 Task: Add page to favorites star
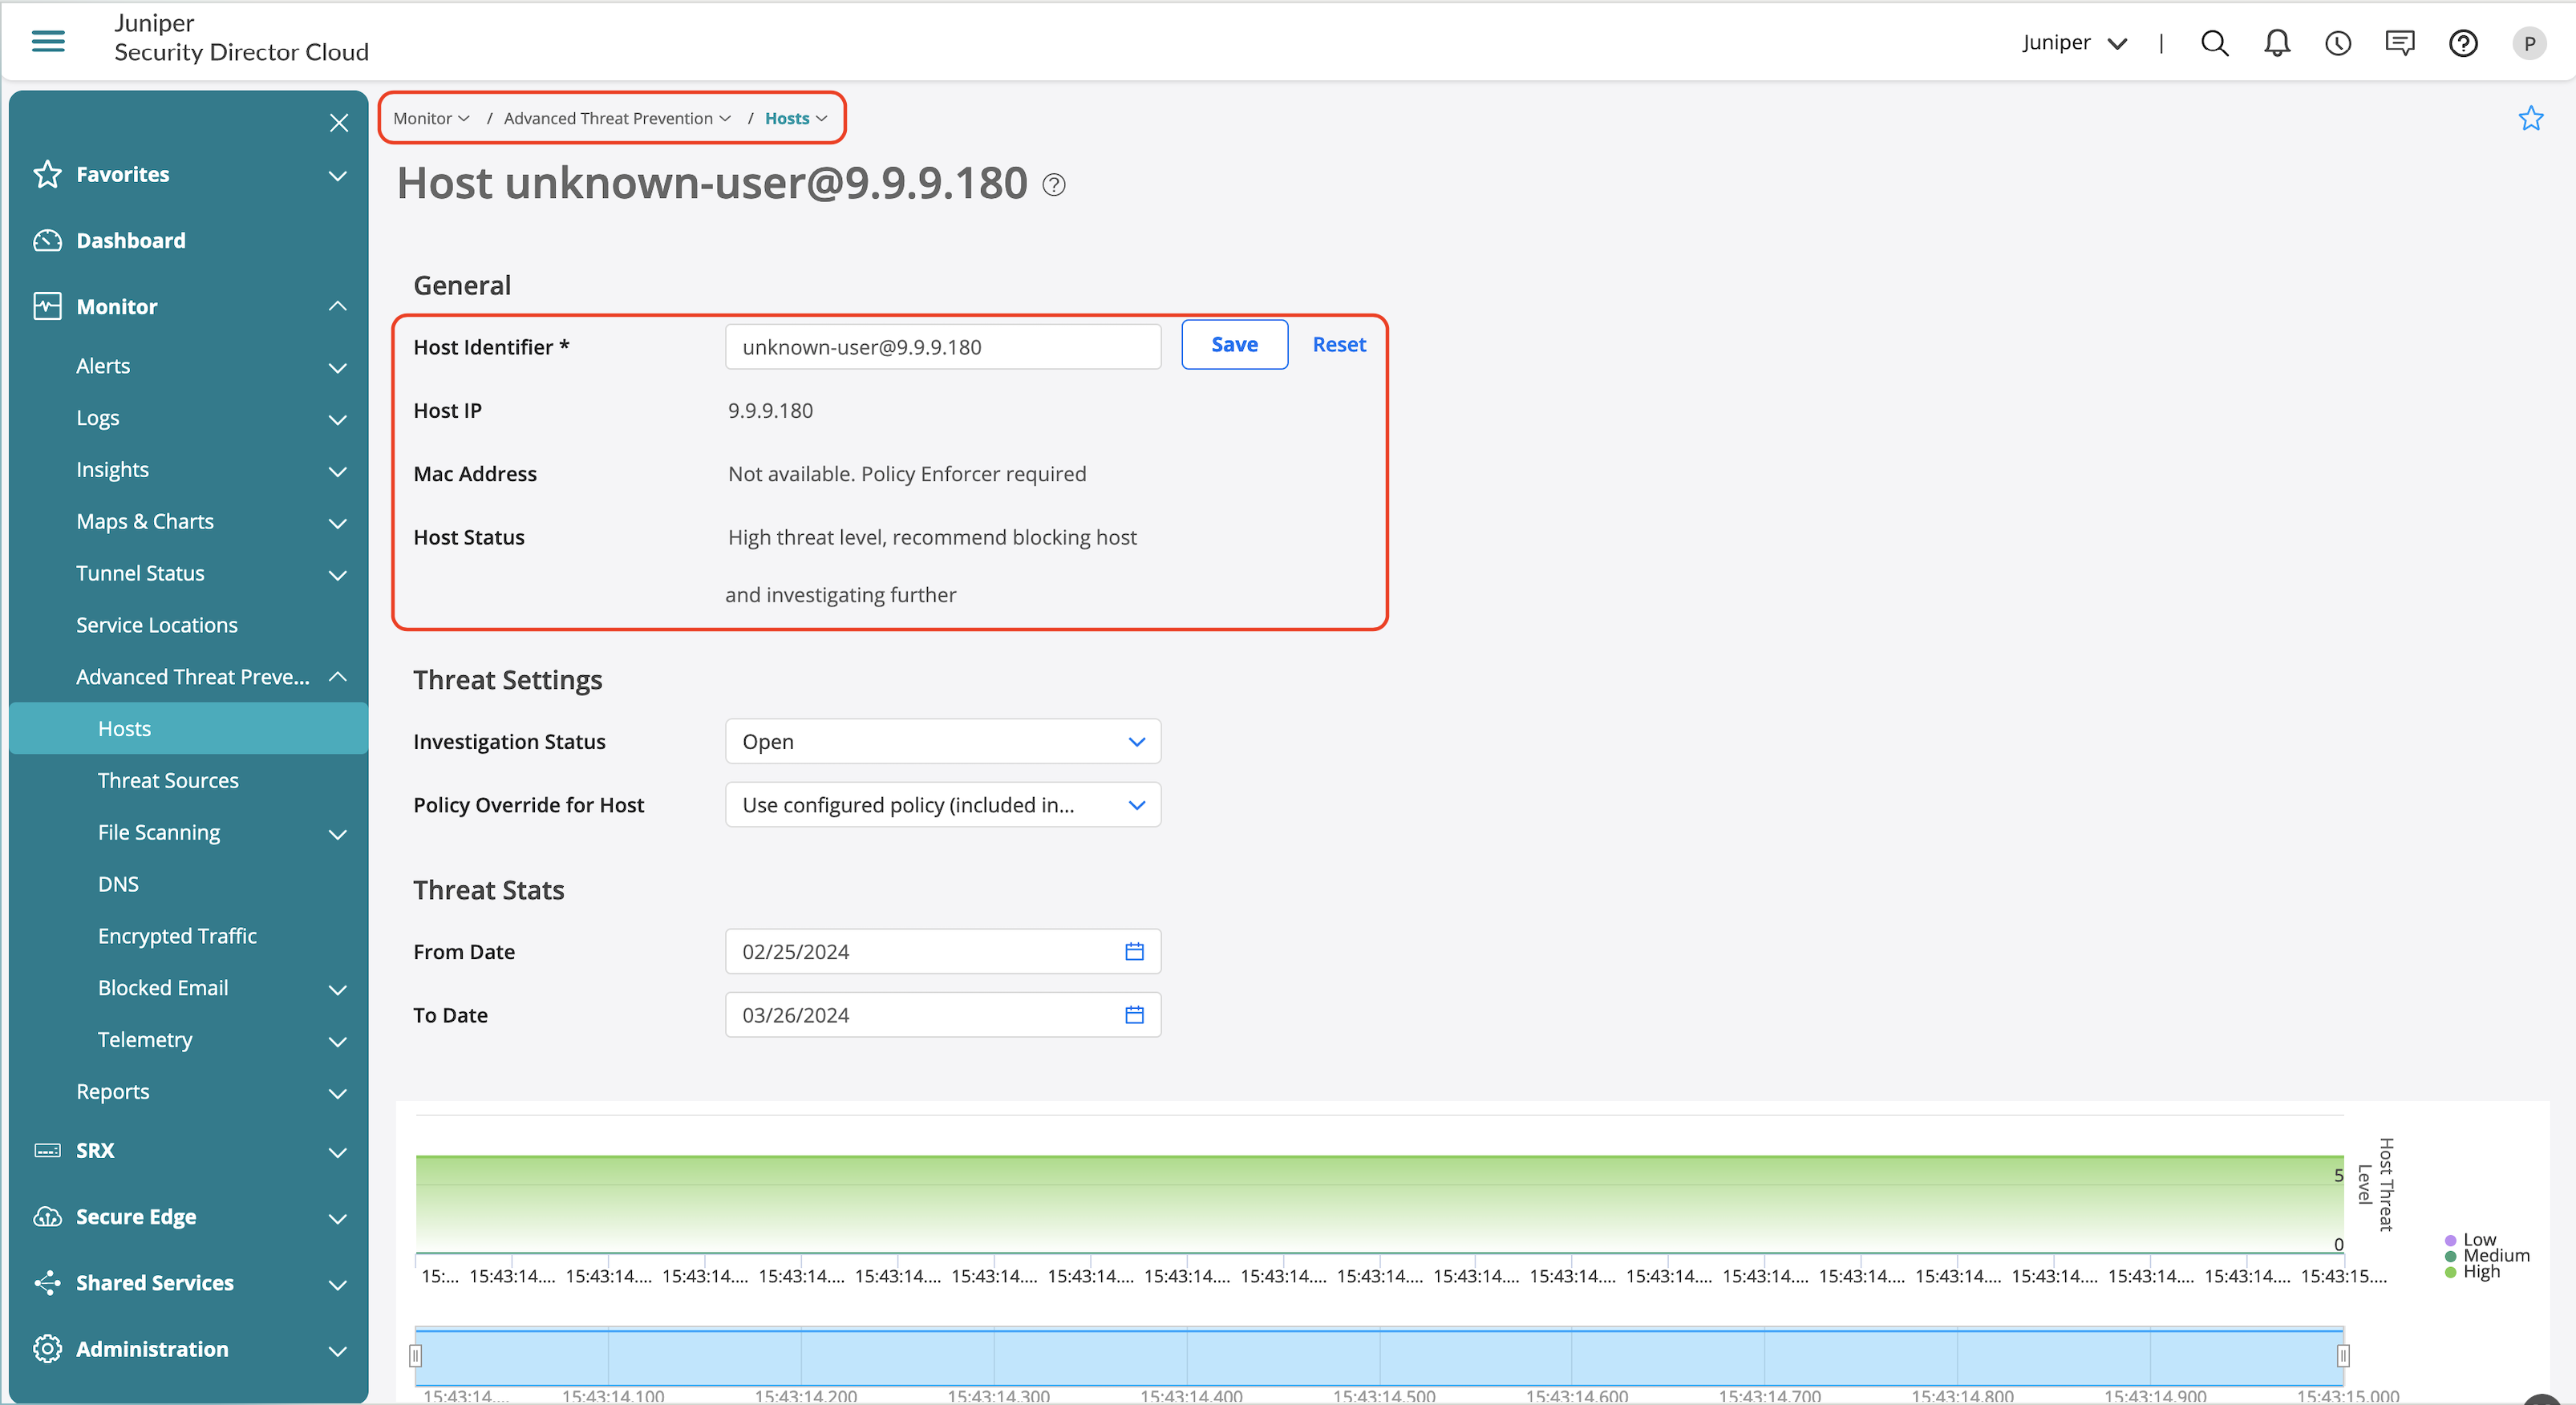tap(2530, 119)
